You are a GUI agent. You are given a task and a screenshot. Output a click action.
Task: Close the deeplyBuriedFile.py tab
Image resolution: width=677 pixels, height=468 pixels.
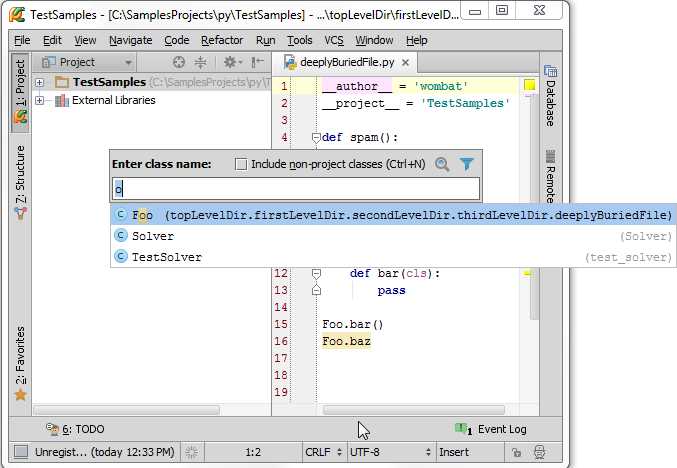tap(405, 63)
